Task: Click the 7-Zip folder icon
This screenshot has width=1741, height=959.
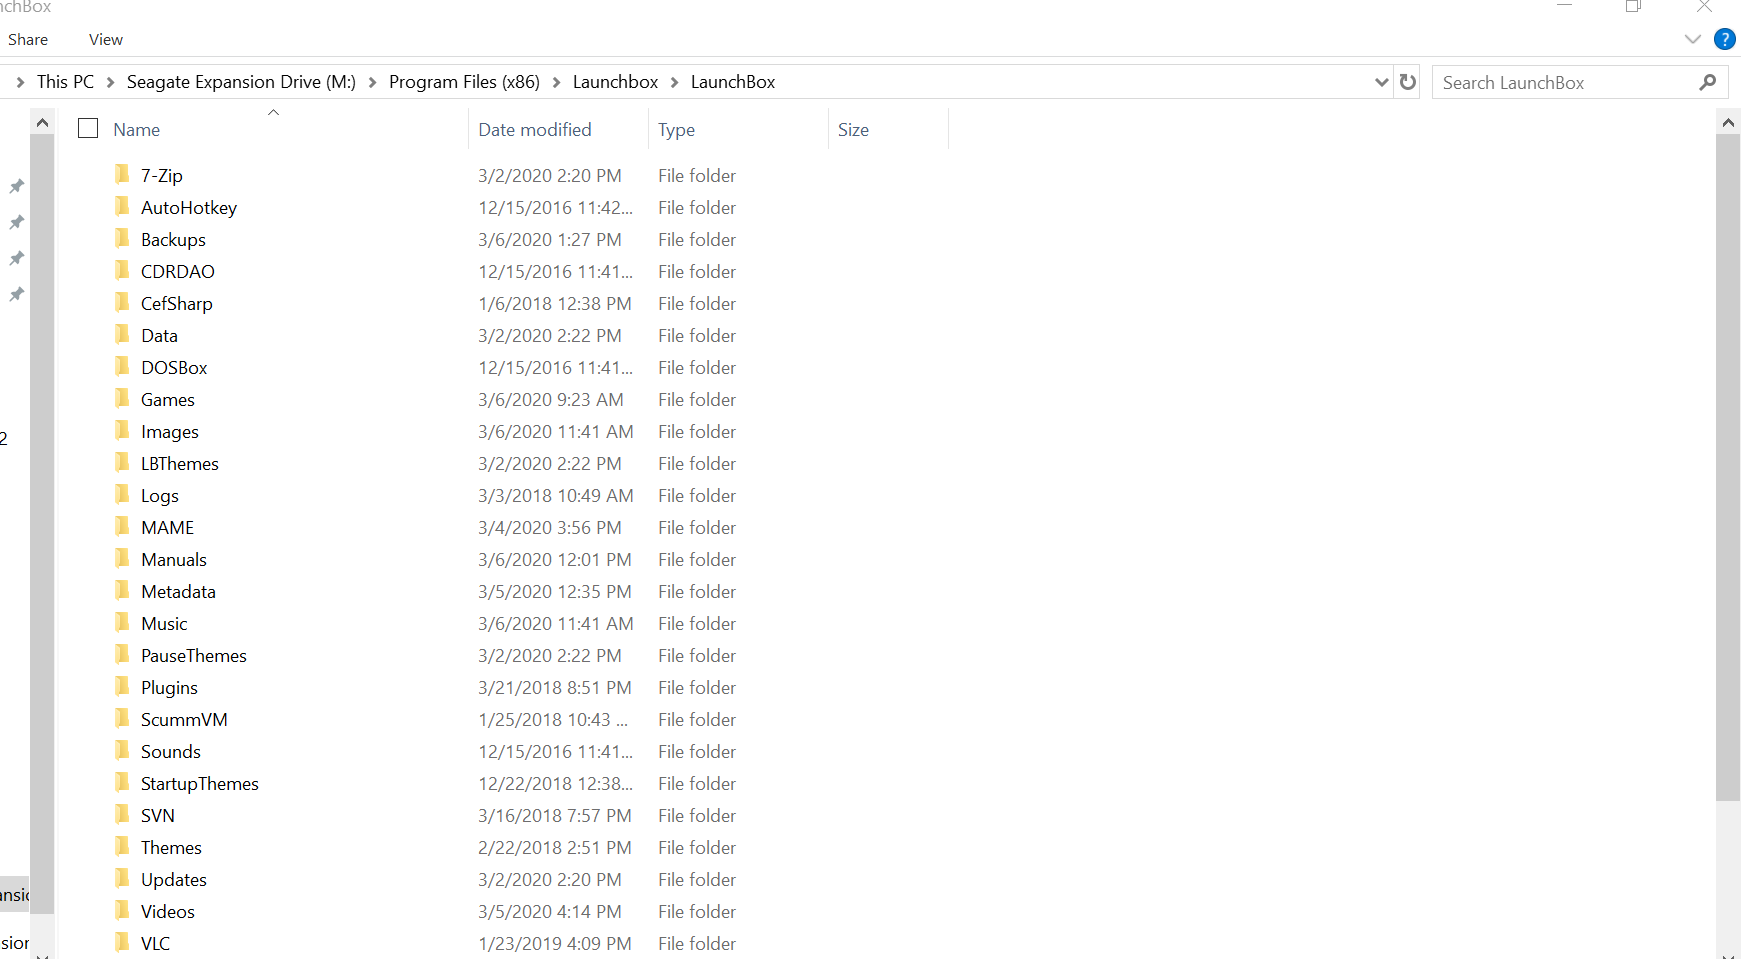Action: 122,175
